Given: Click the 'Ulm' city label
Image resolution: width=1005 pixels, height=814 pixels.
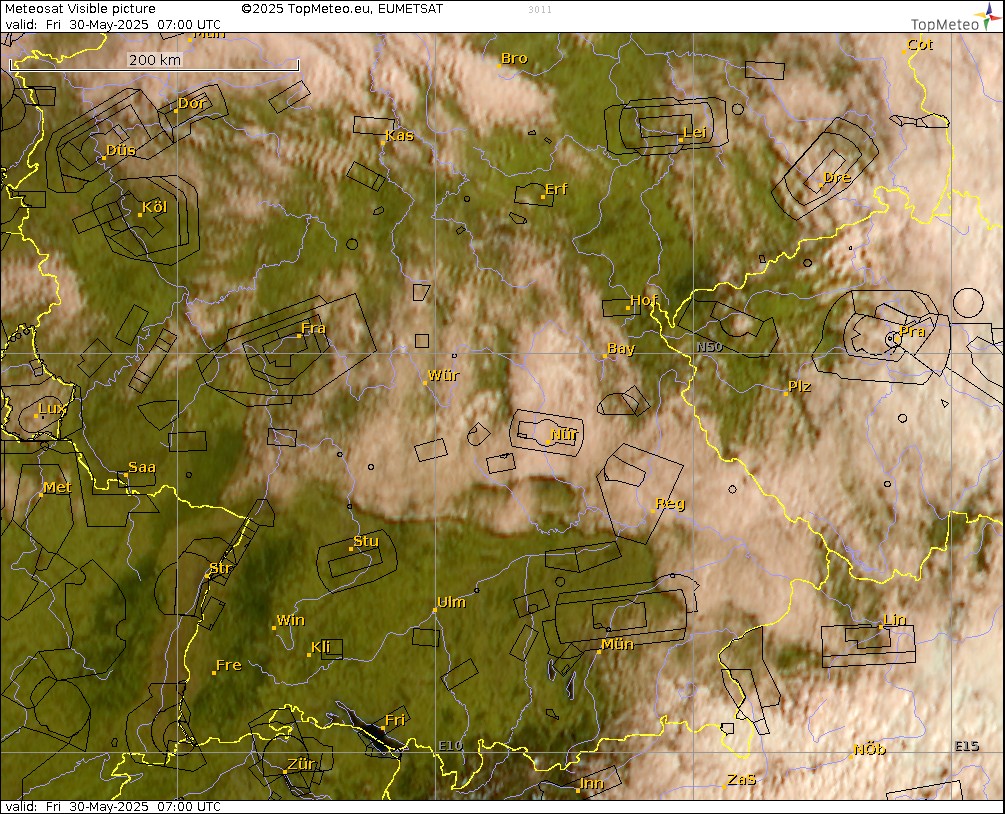Looking at the screenshot, I should [x=451, y=602].
